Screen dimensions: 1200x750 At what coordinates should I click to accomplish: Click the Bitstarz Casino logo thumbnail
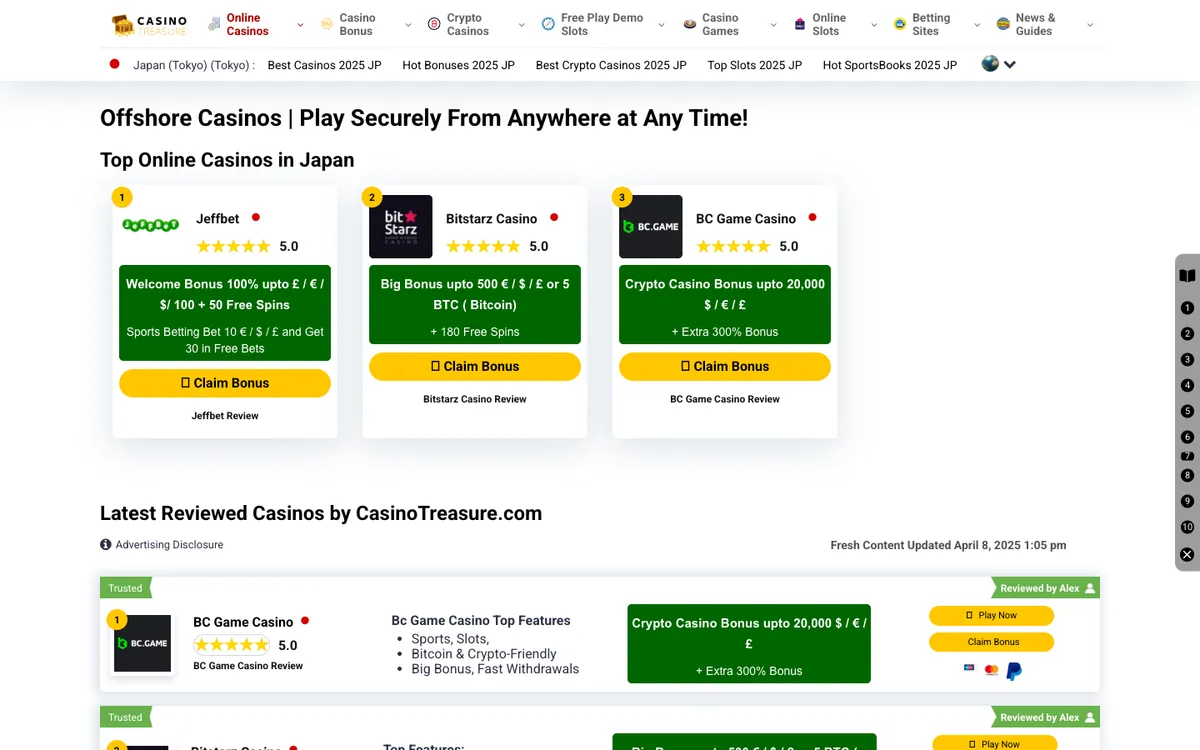click(x=401, y=227)
